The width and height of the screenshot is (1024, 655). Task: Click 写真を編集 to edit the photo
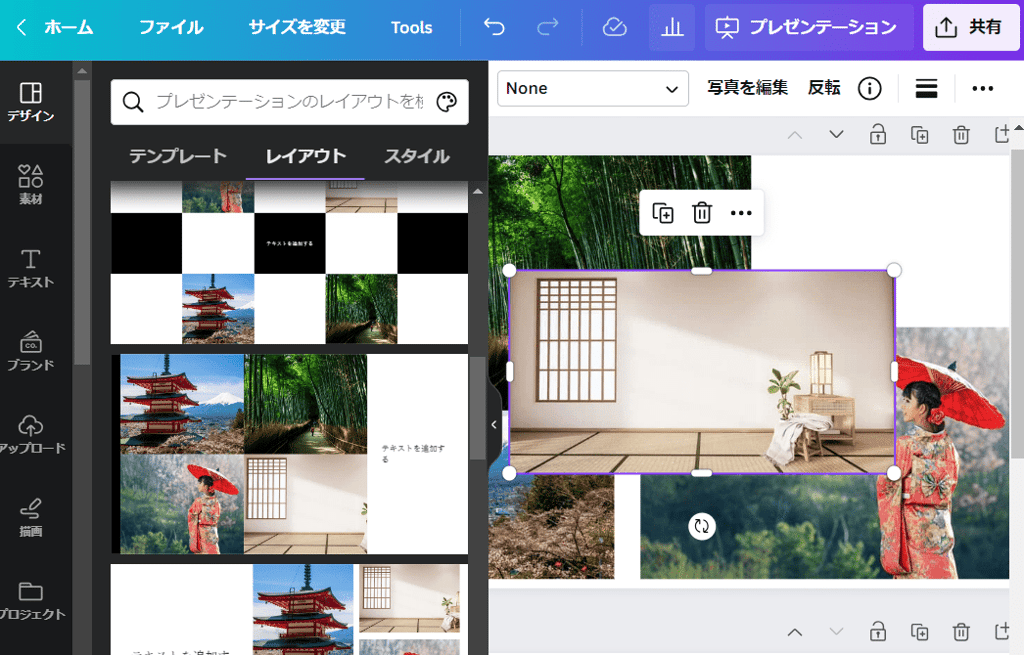(x=747, y=88)
